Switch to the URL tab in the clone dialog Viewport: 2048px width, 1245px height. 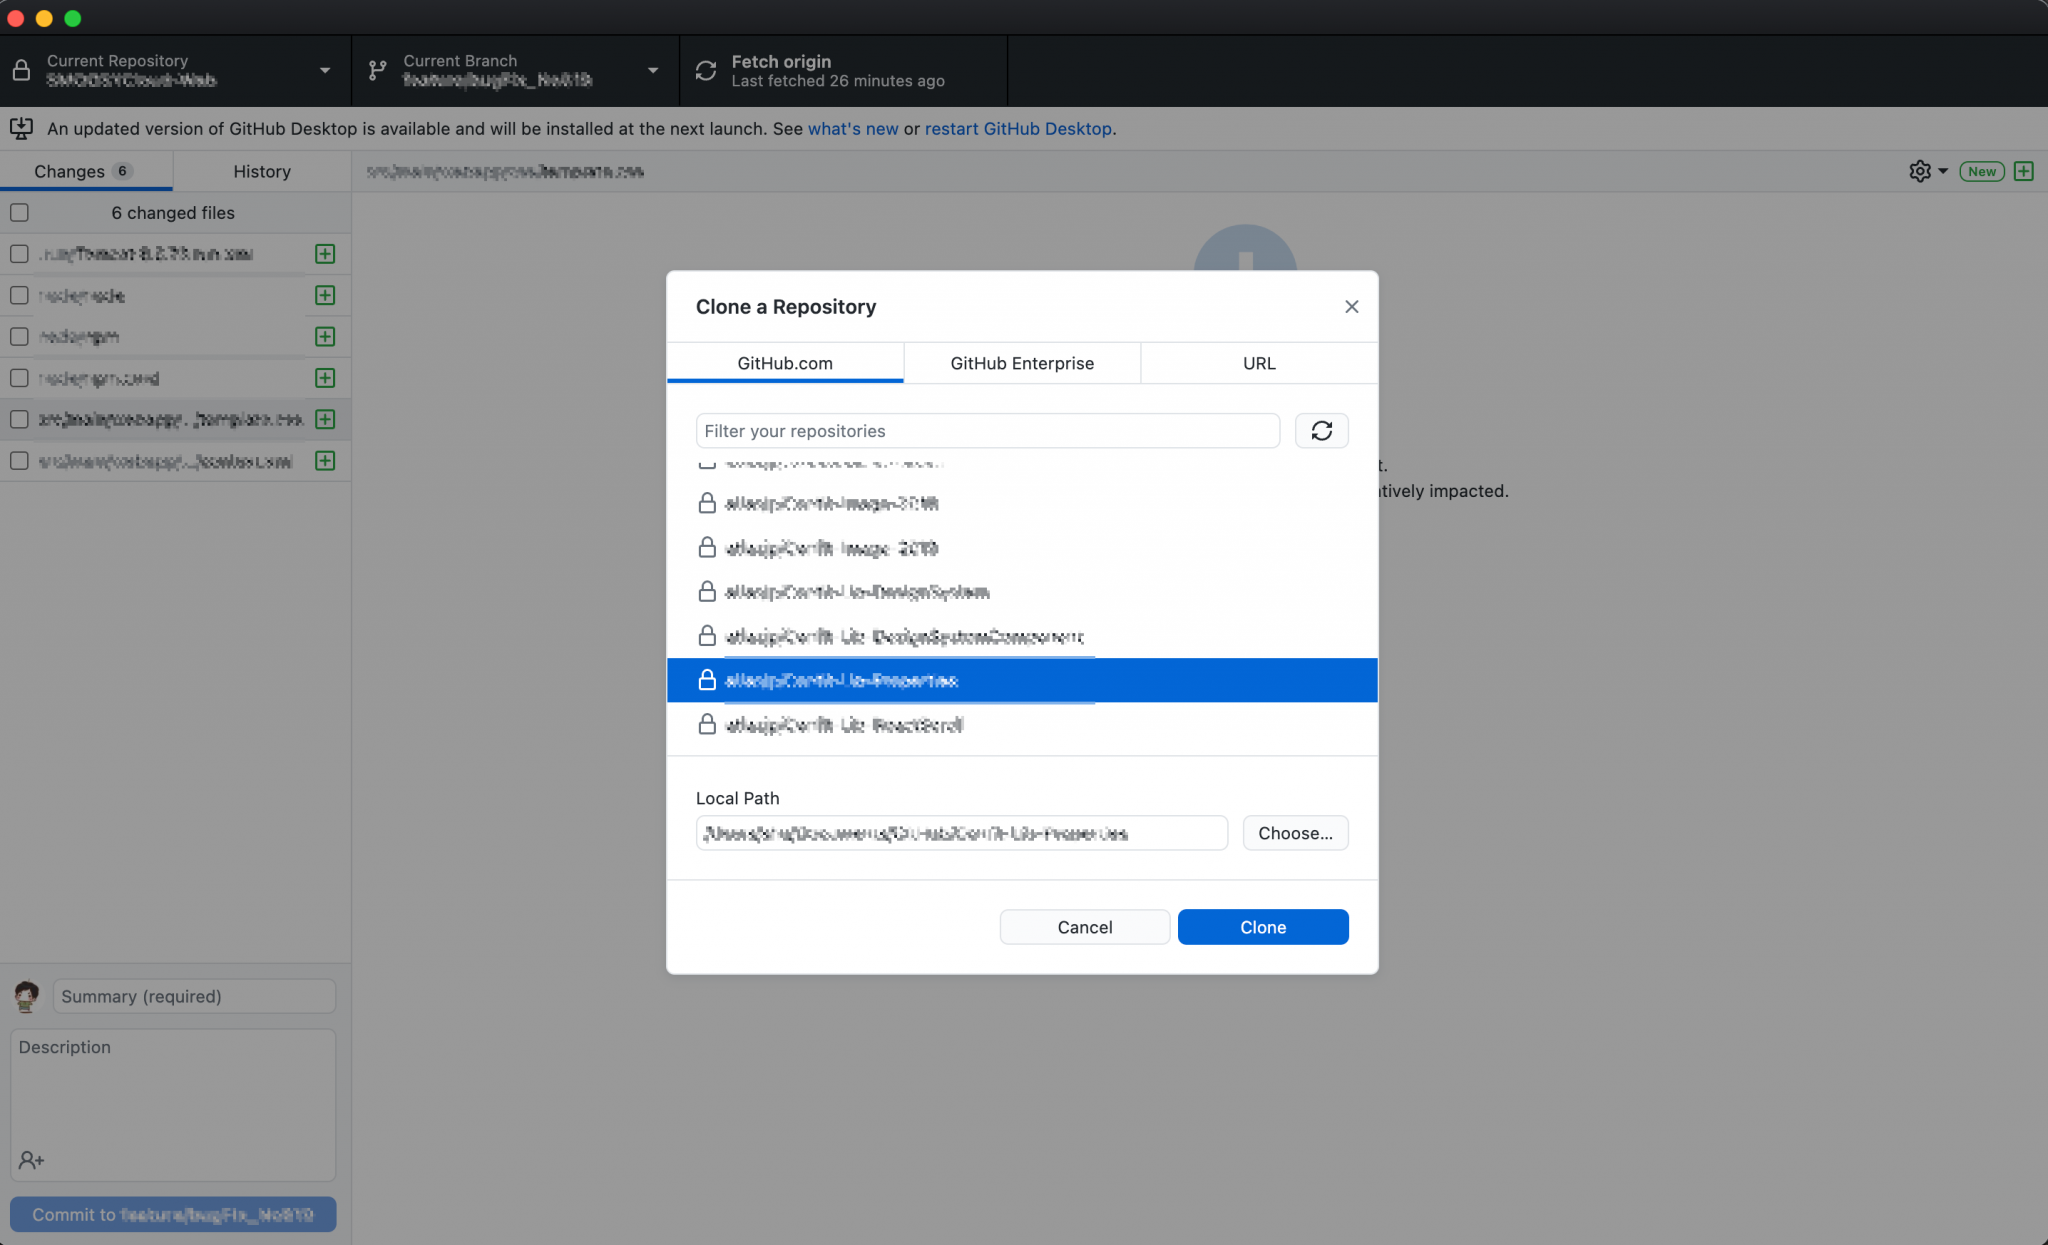pyautogui.click(x=1258, y=363)
